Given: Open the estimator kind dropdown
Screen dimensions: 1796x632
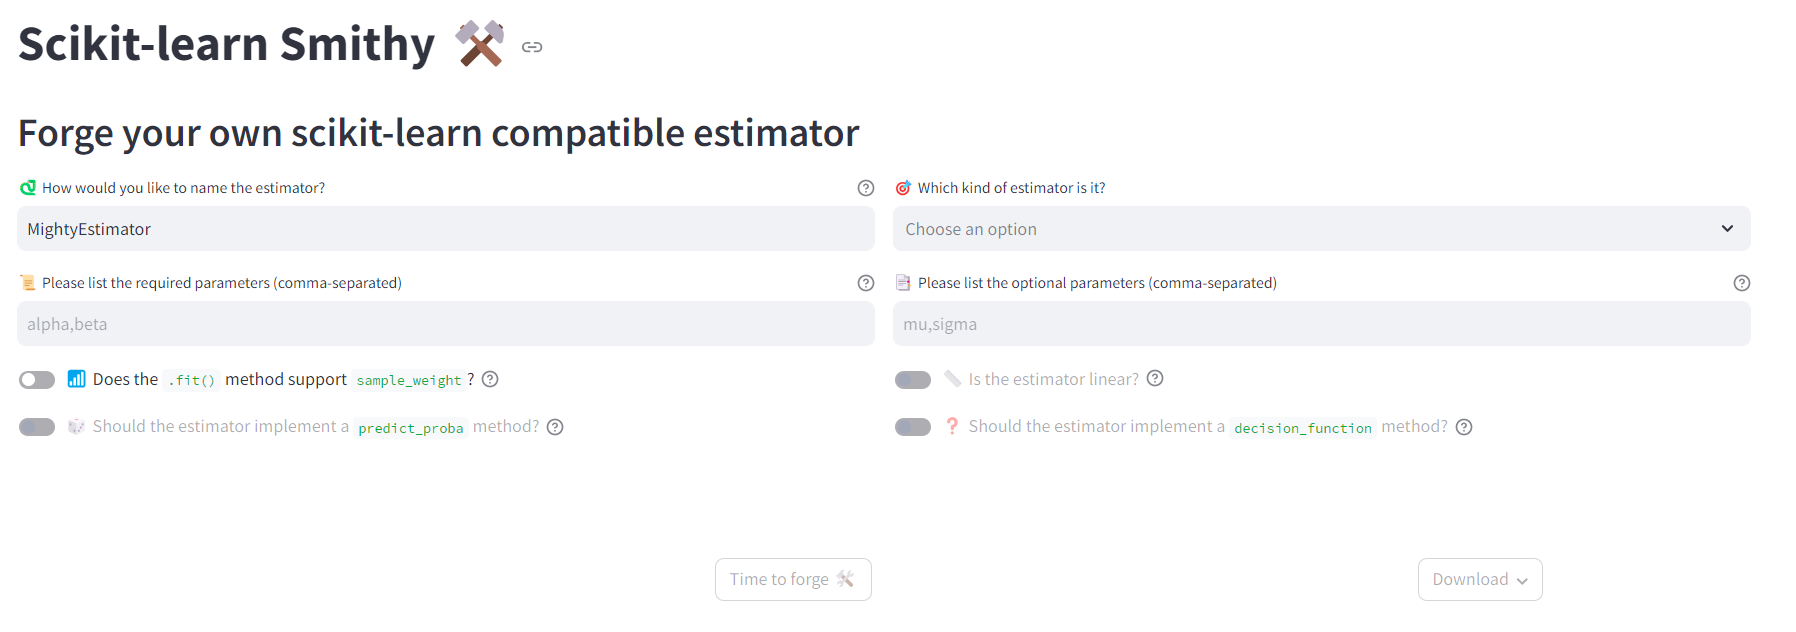Looking at the screenshot, I should point(1320,229).
